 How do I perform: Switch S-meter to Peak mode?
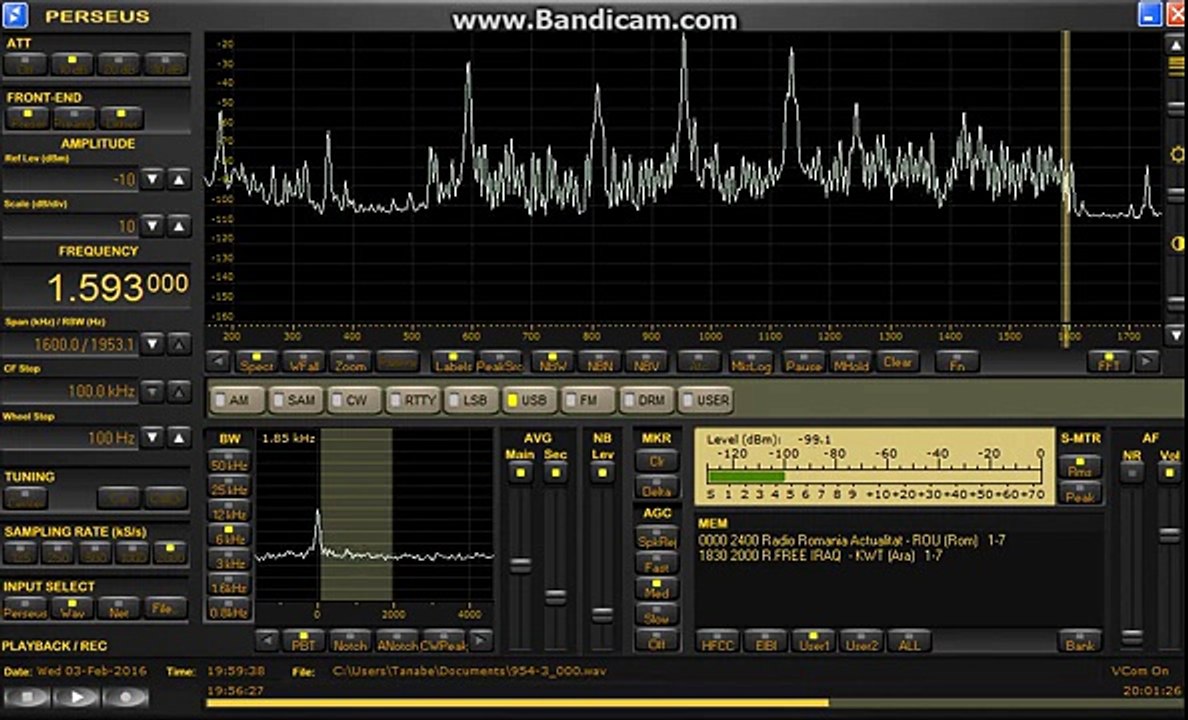[1080, 493]
